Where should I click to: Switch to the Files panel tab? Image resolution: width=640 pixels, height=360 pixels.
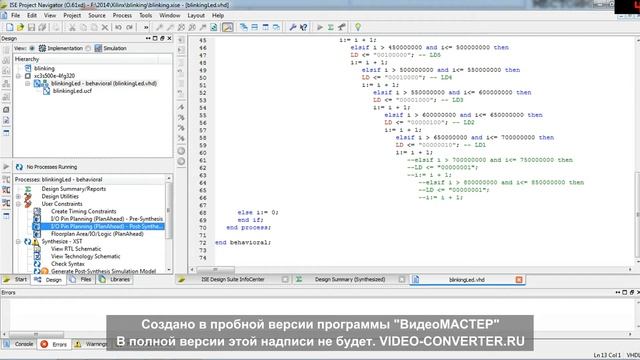coord(81,280)
